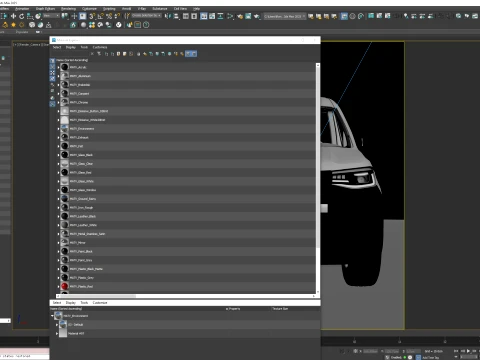Expand the MATL_Plastic_Red material row
Image resolution: width=480 pixels, height=360 pixels.
(58, 286)
